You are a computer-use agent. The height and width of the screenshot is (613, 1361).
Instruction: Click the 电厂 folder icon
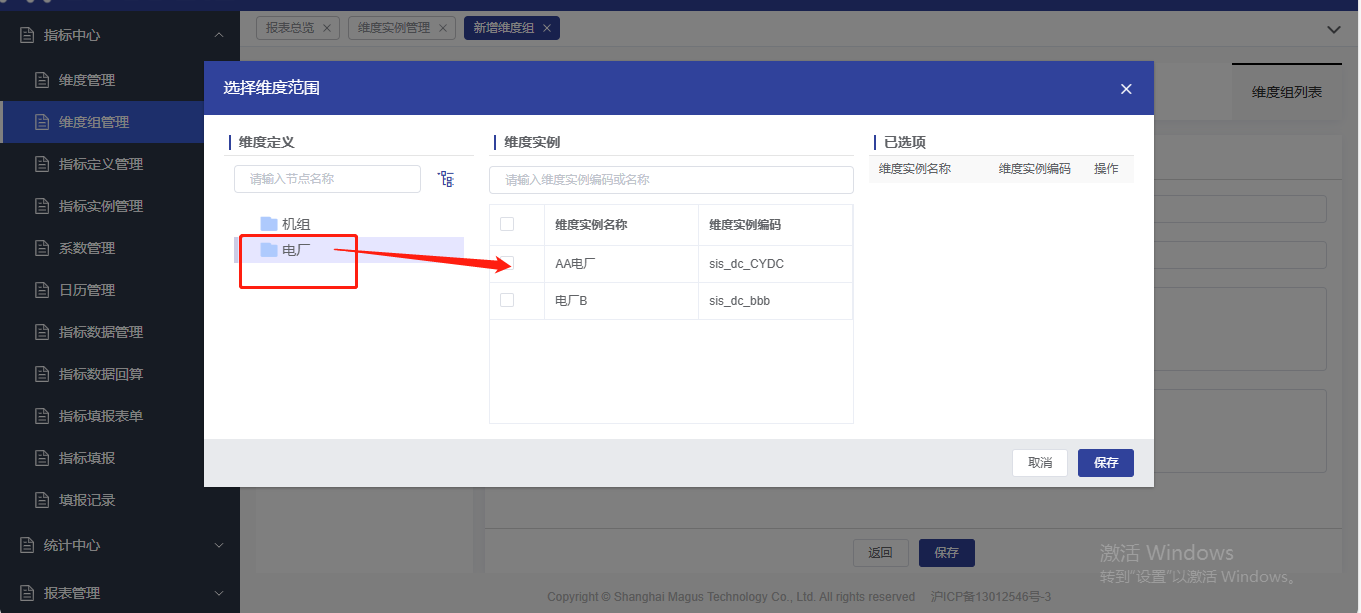click(x=268, y=250)
